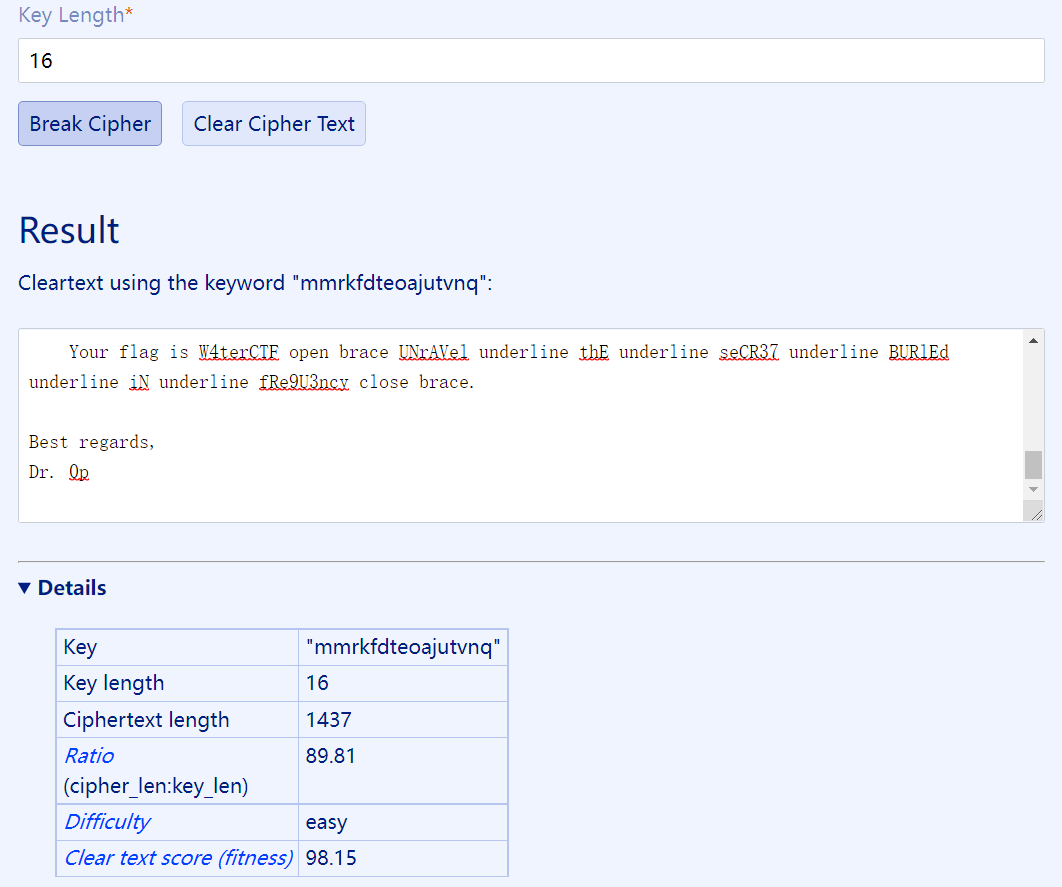Collapse the Details disclosure triangle
Viewport: 1062px width, 887px height.
pos(25,588)
